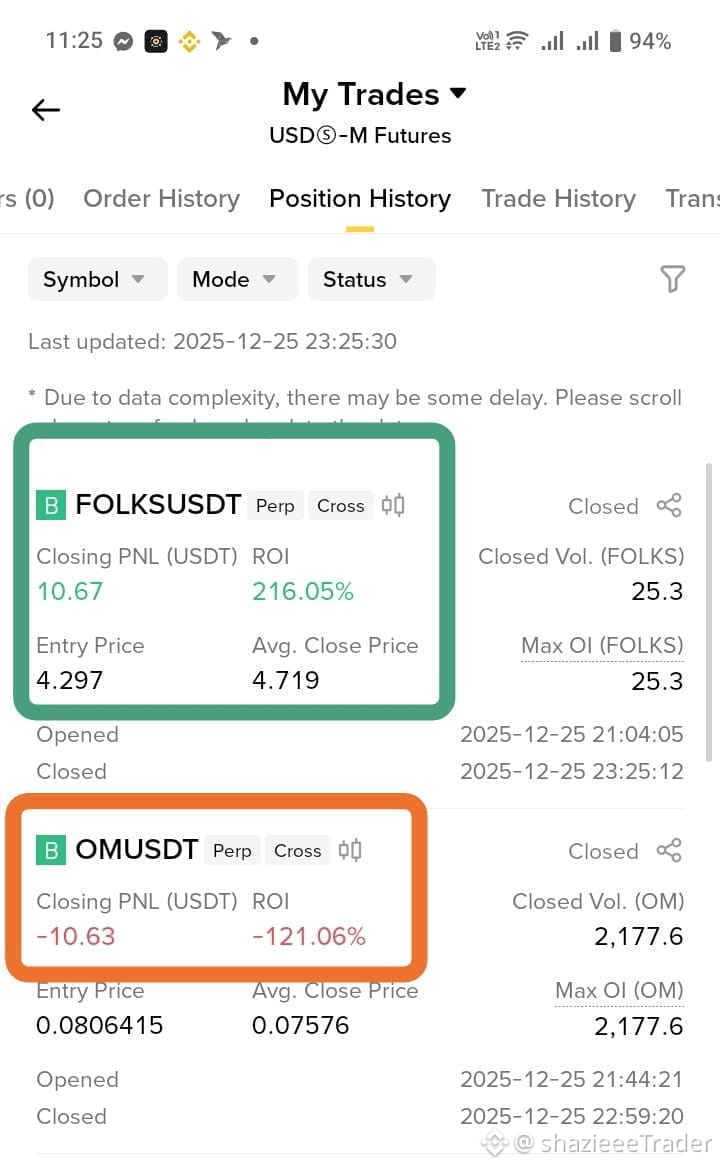Image resolution: width=720 pixels, height=1168 pixels.
Task: Switch to the Order History tab
Action: (x=162, y=199)
